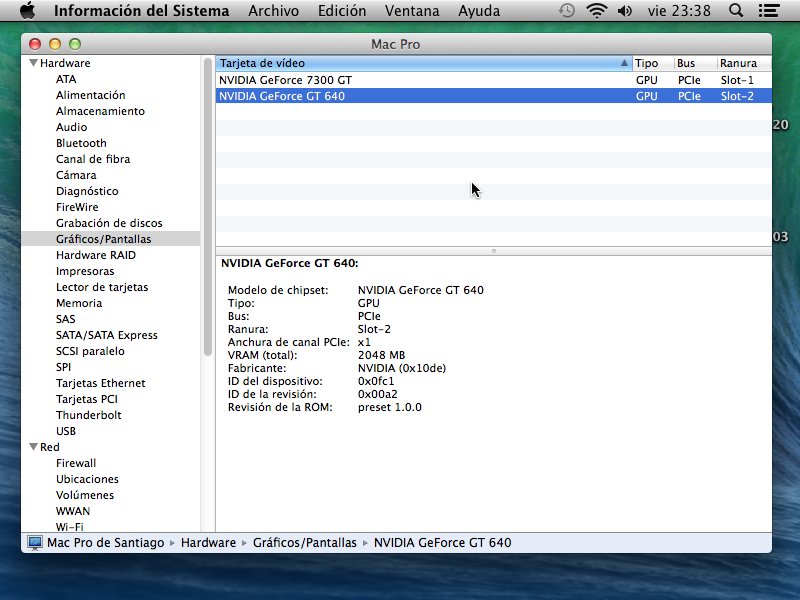Image resolution: width=800 pixels, height=600 pixels.
Task: Select Bluetooth in the sidebar
Action: coord(81,143)
